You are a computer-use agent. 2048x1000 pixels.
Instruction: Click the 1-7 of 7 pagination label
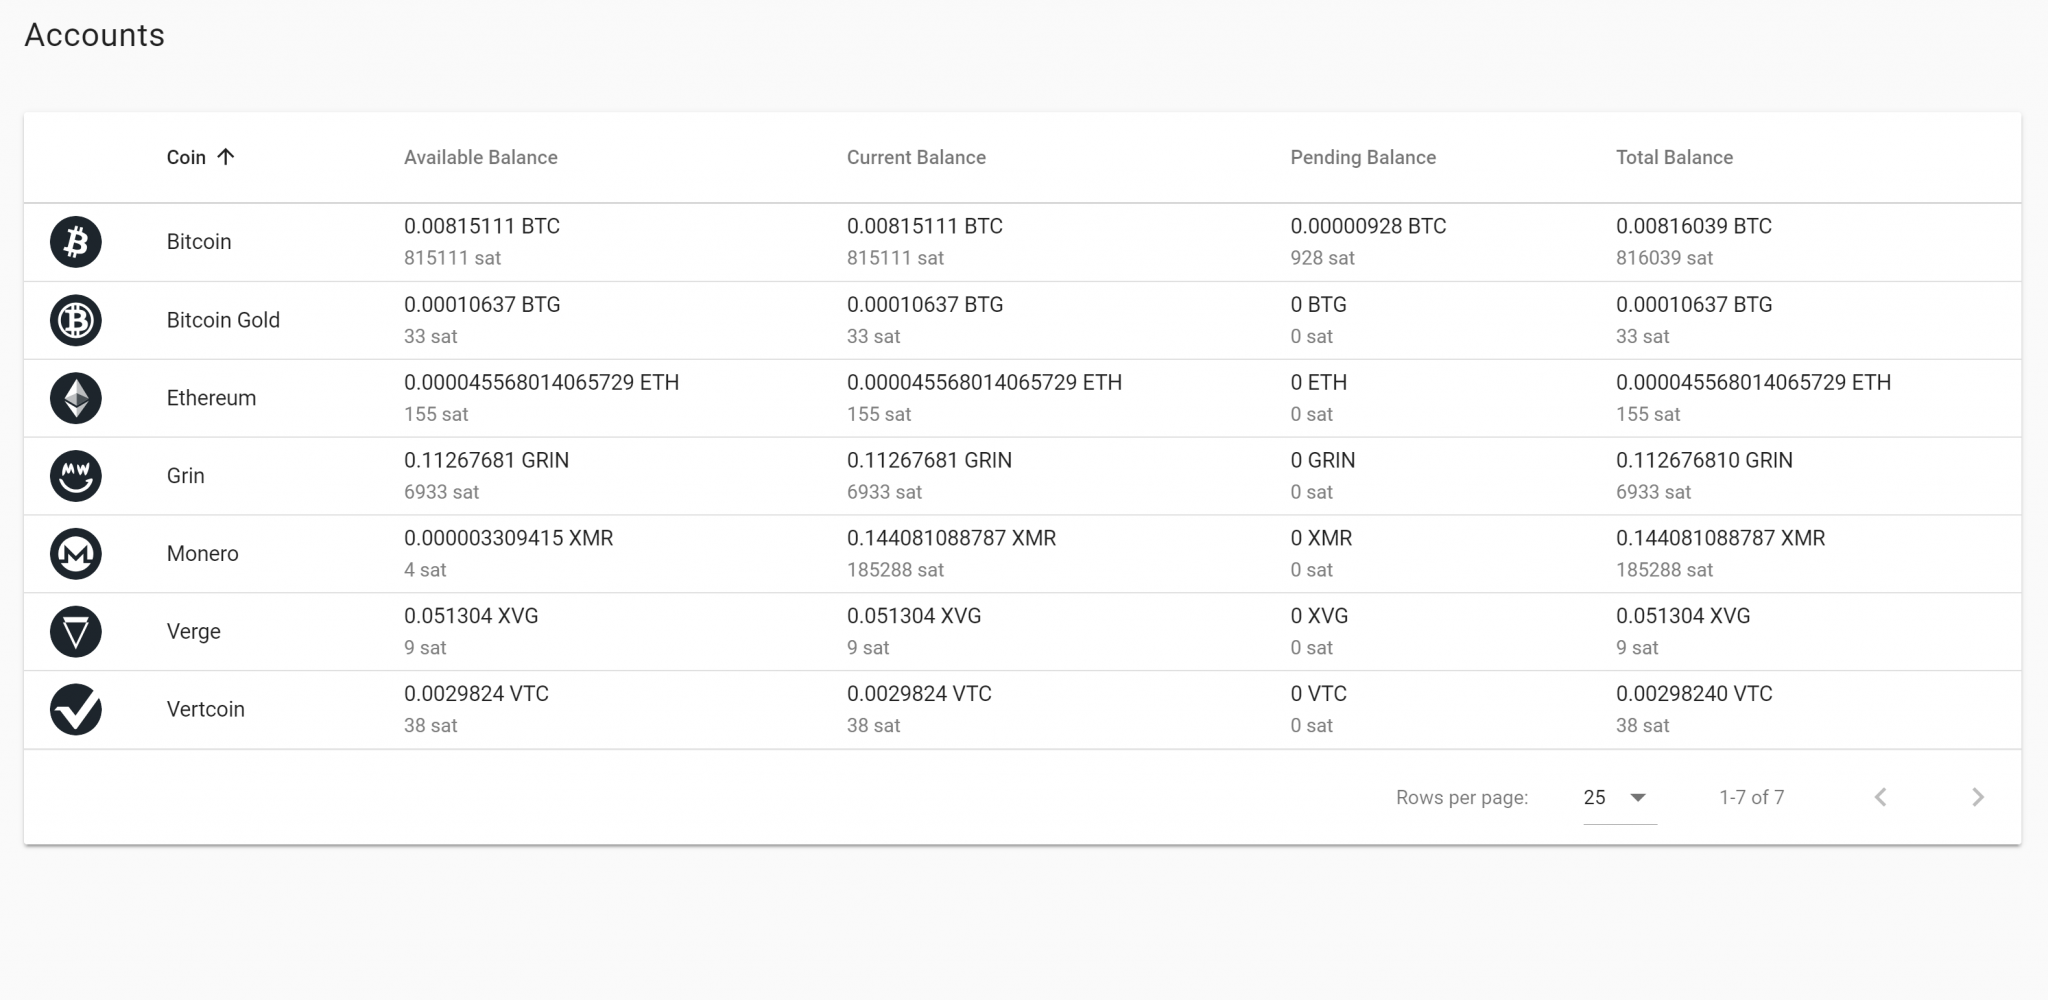pos(1751,797)
